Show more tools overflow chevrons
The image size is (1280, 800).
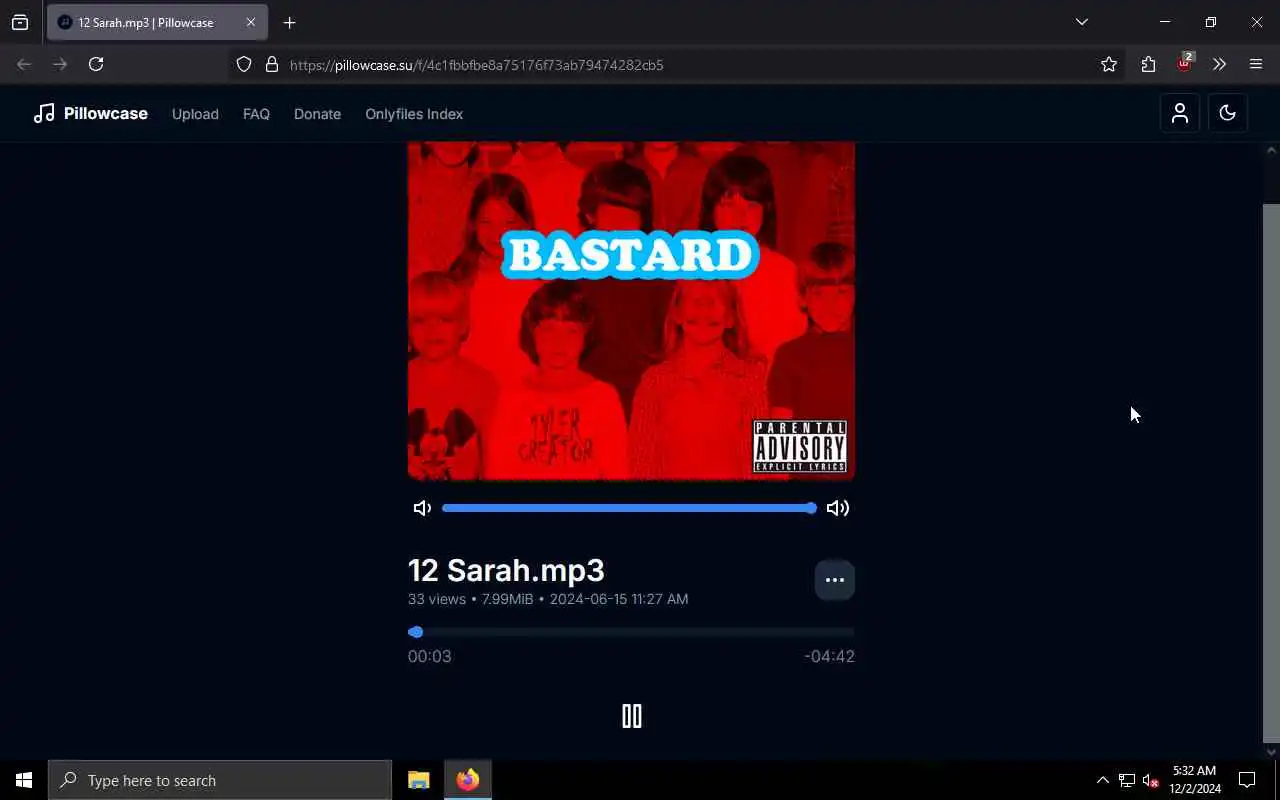pos(1219,64)
